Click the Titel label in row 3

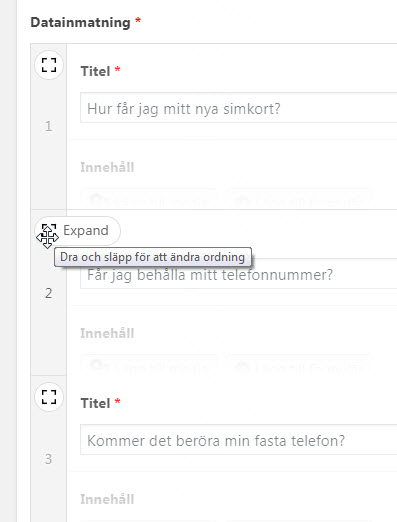point(95,403)
